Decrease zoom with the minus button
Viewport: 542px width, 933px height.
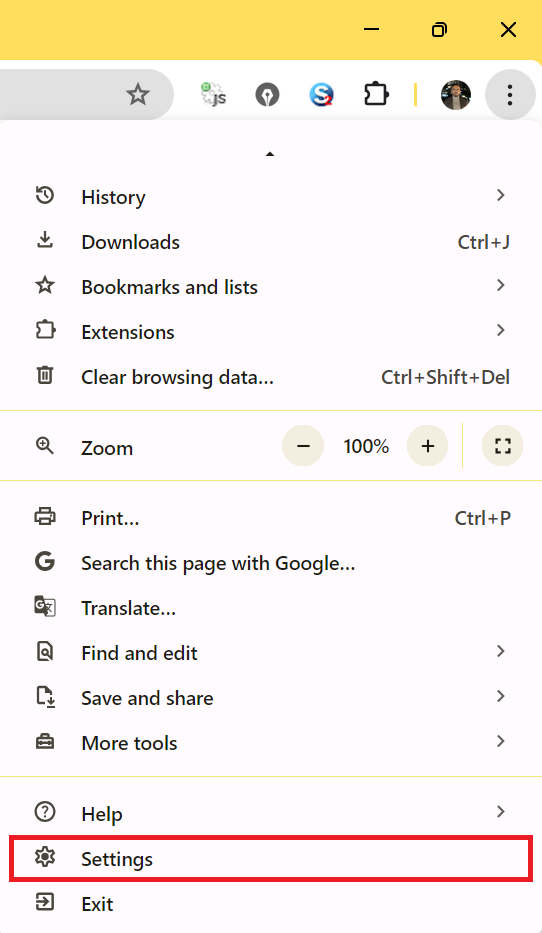[x=303, y=446]
